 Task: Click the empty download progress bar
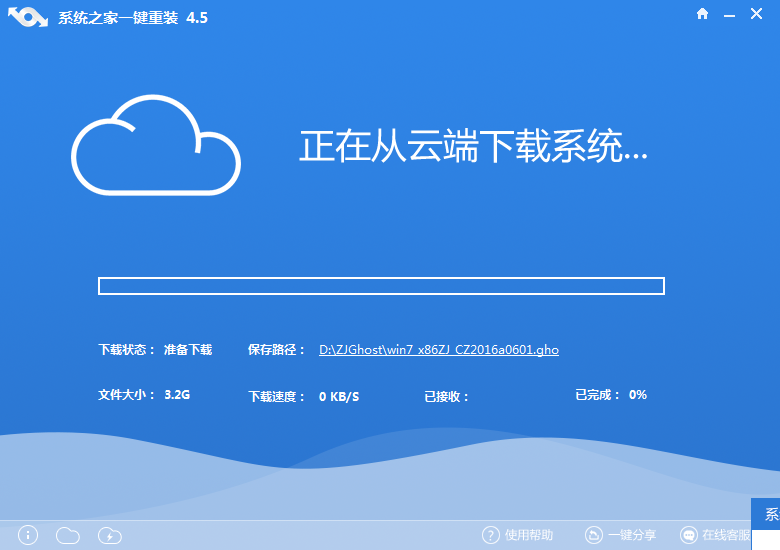tap(381, 286)
